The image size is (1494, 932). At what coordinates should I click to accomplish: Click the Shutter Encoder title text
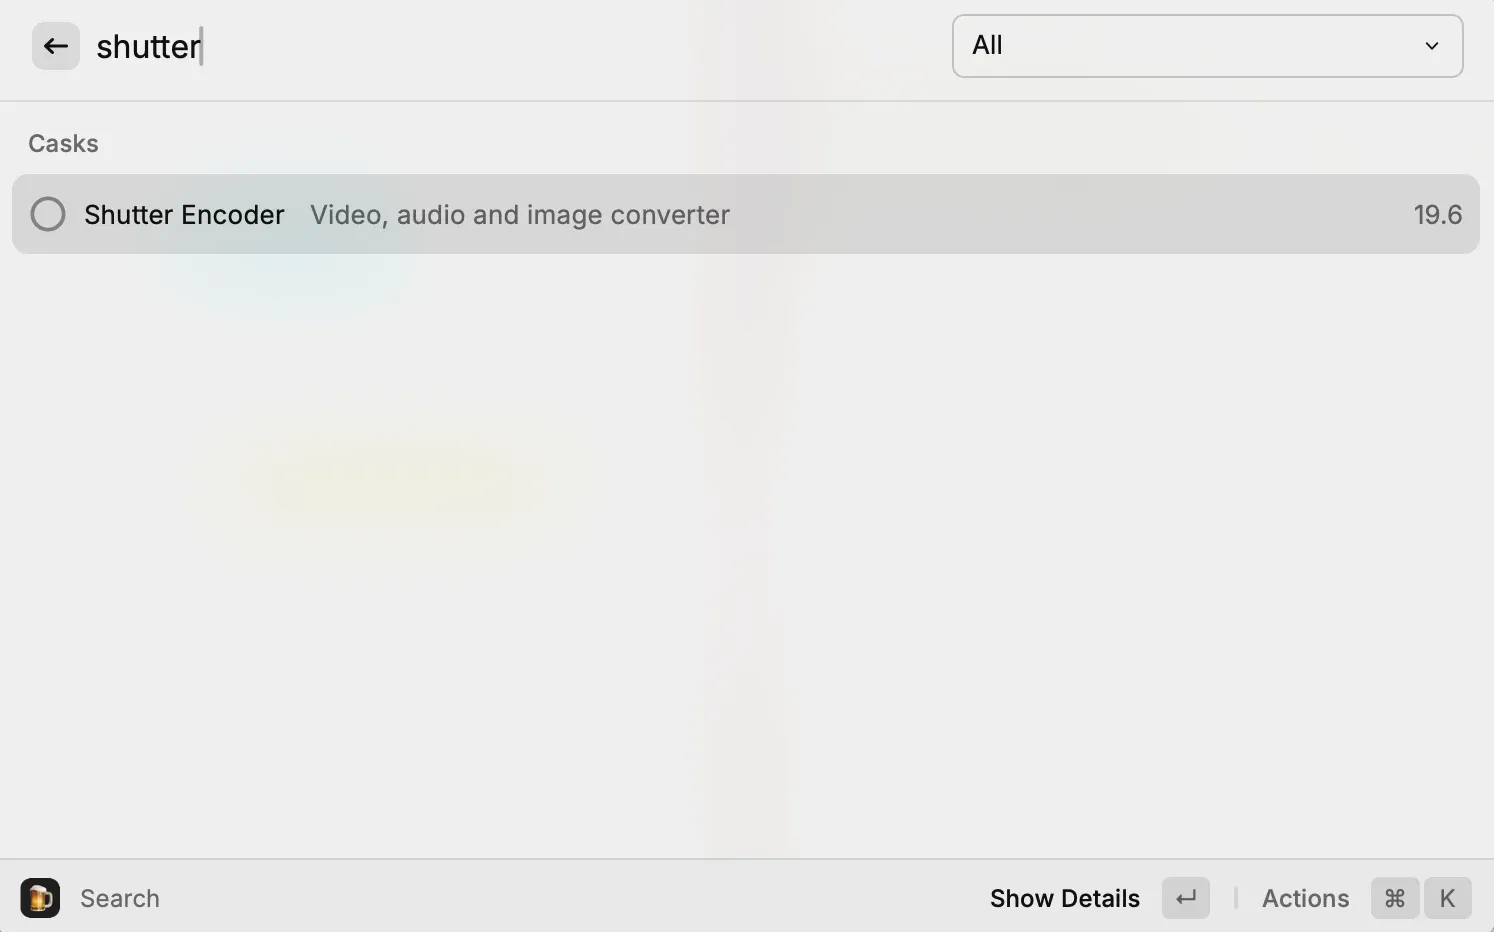[184, 214]
